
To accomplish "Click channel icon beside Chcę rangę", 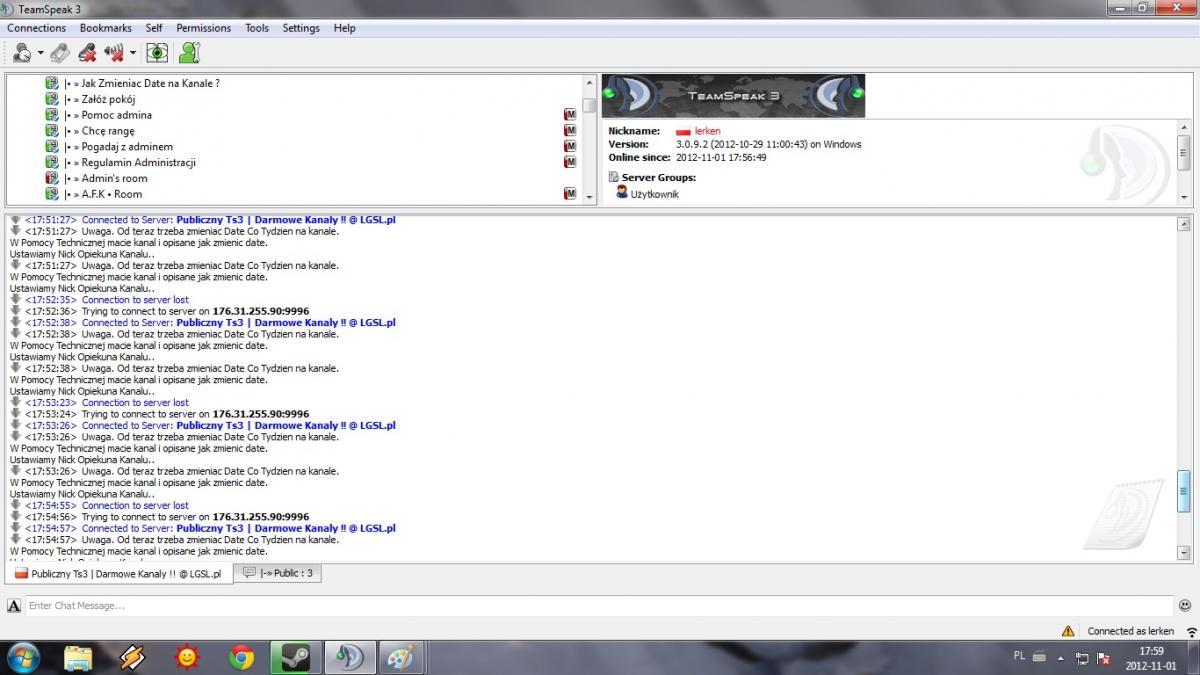I will (52, 131).
